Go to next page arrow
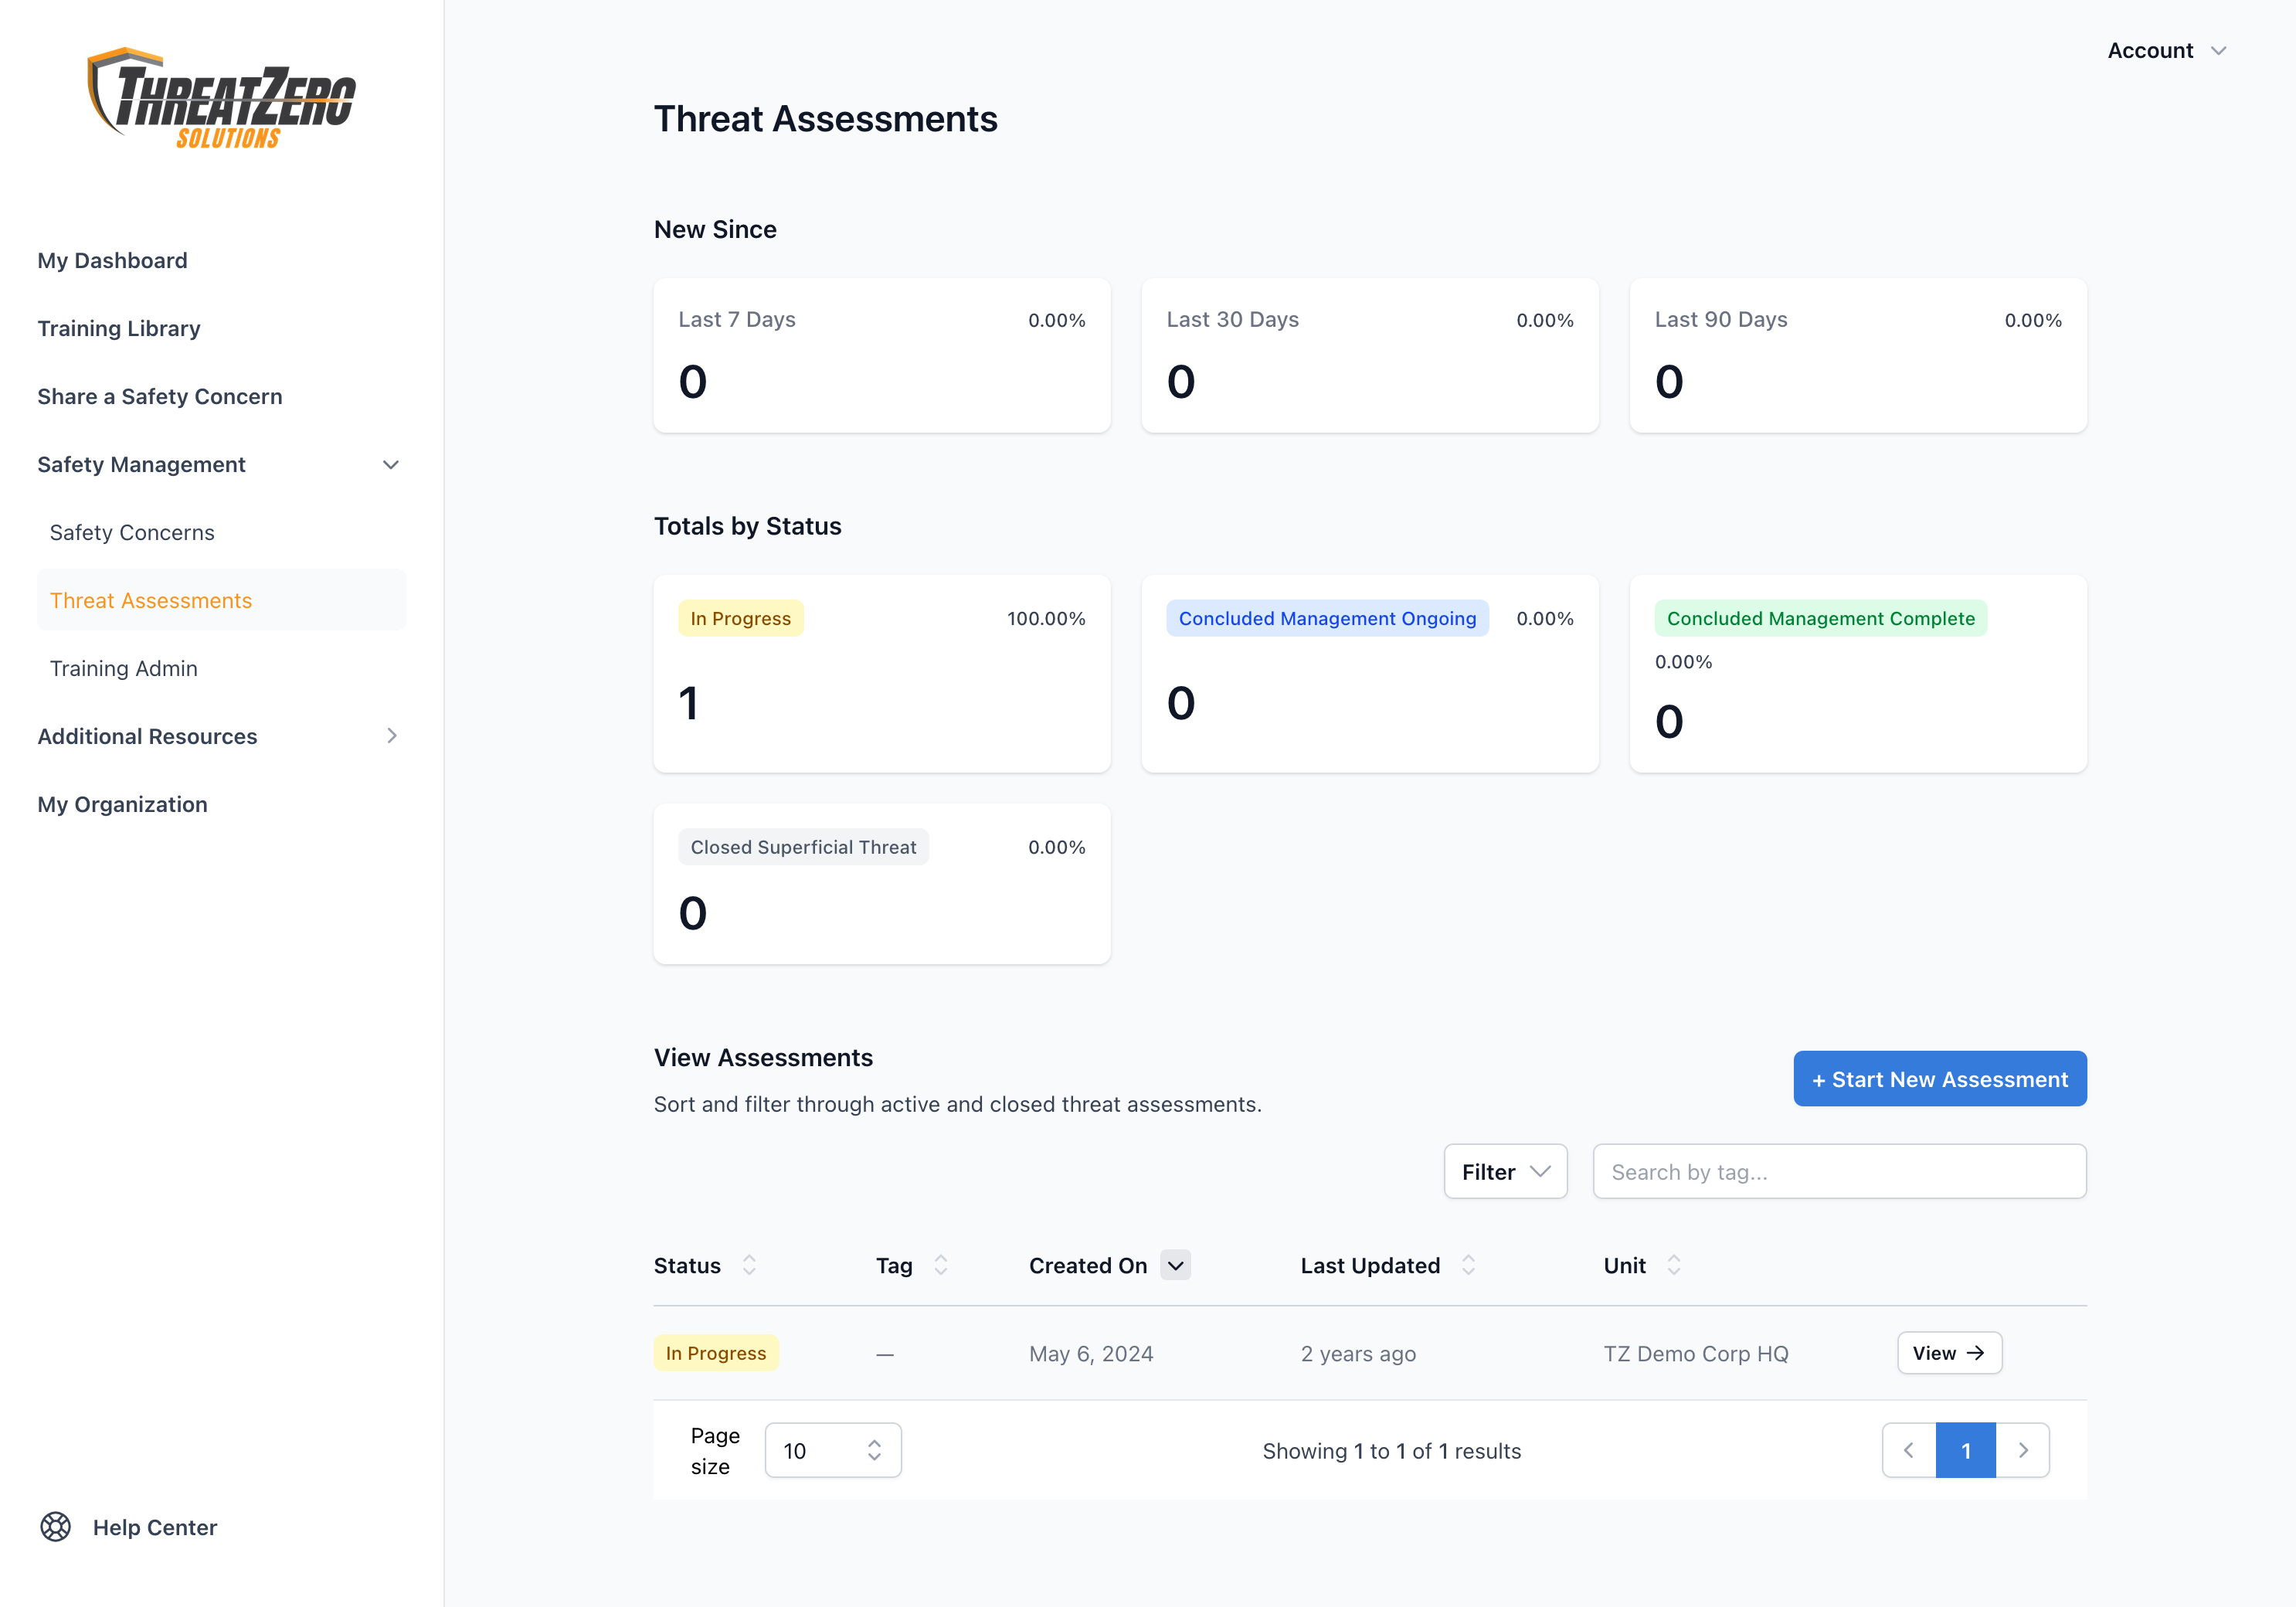This screenshot has width=2296, height=1607. pyautogui.click(x=2023, y=1450)
